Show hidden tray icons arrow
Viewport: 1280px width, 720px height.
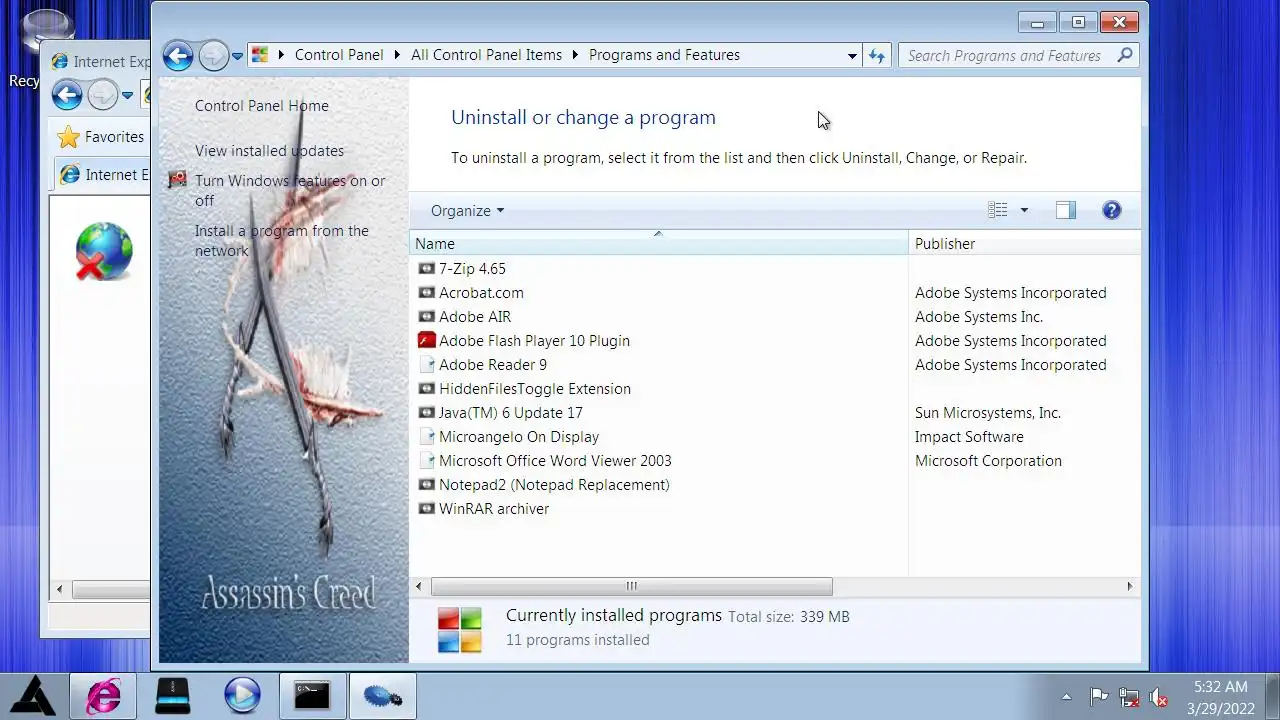[x=1066, y=697]
